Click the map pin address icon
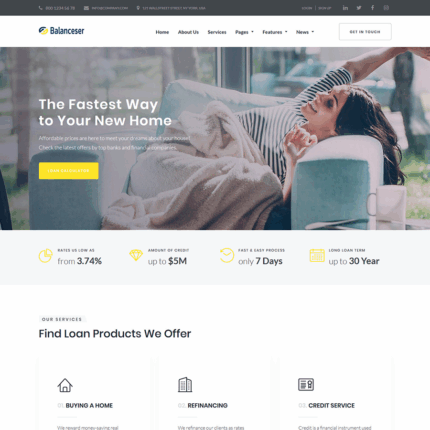430x430 pixels. pyautogui.click(x=138, y=8)
